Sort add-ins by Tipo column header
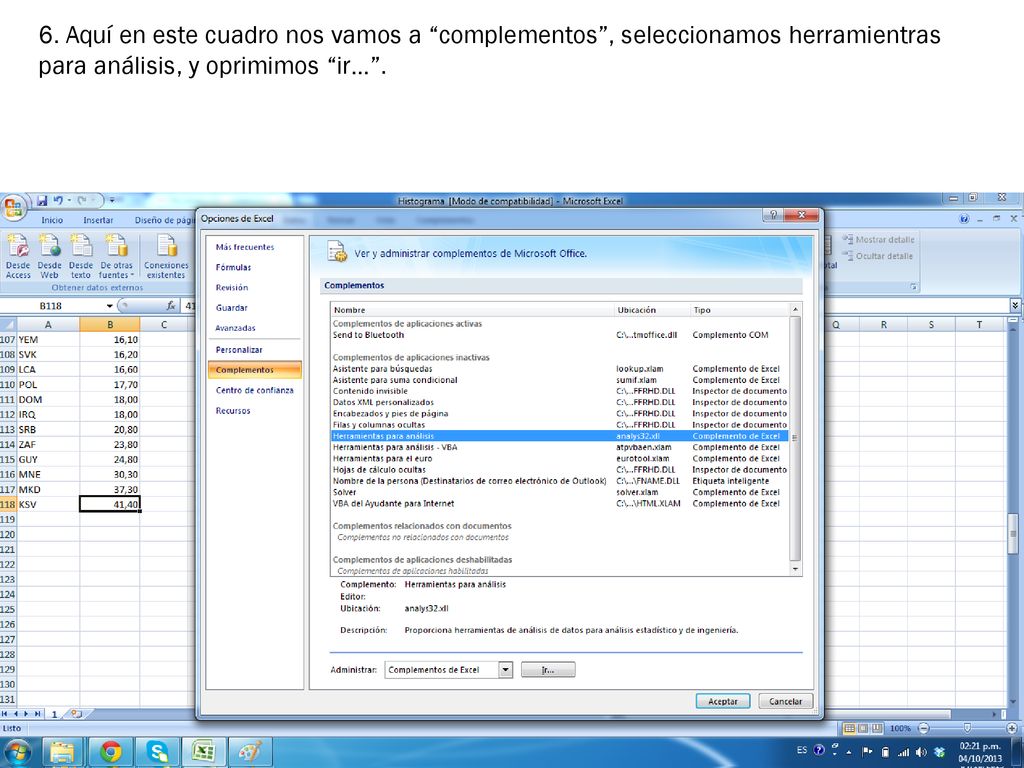The width and height of the screenshot is (1024, 768). (x=739, y=310)
